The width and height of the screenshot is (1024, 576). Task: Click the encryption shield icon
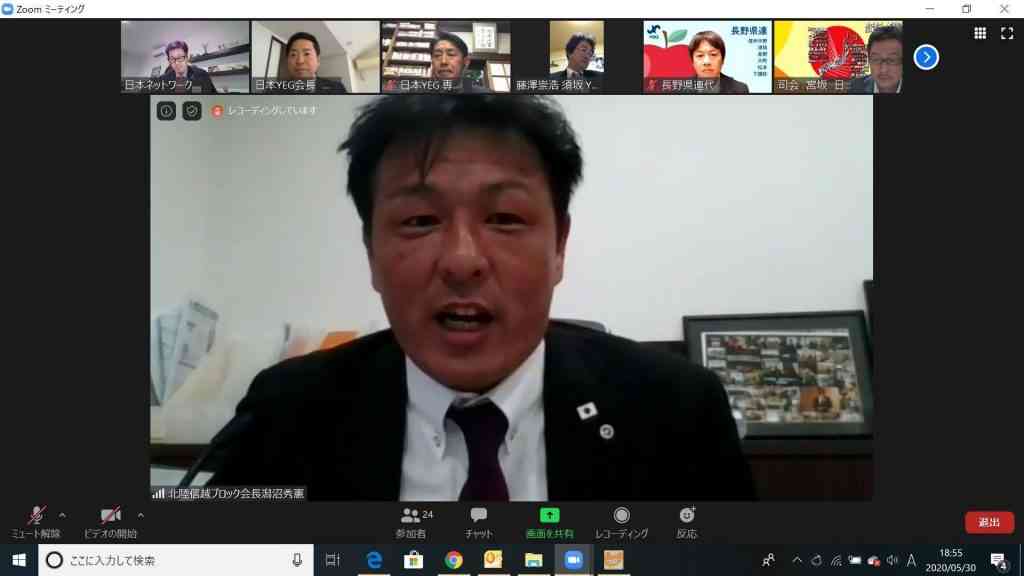coord(191,111)
